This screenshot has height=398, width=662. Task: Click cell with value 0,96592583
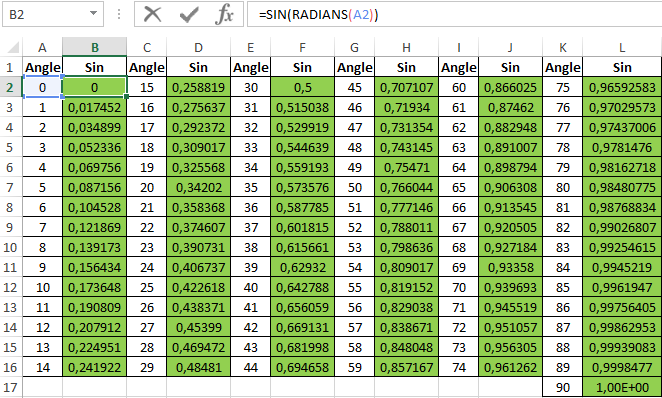coord(622,87)
